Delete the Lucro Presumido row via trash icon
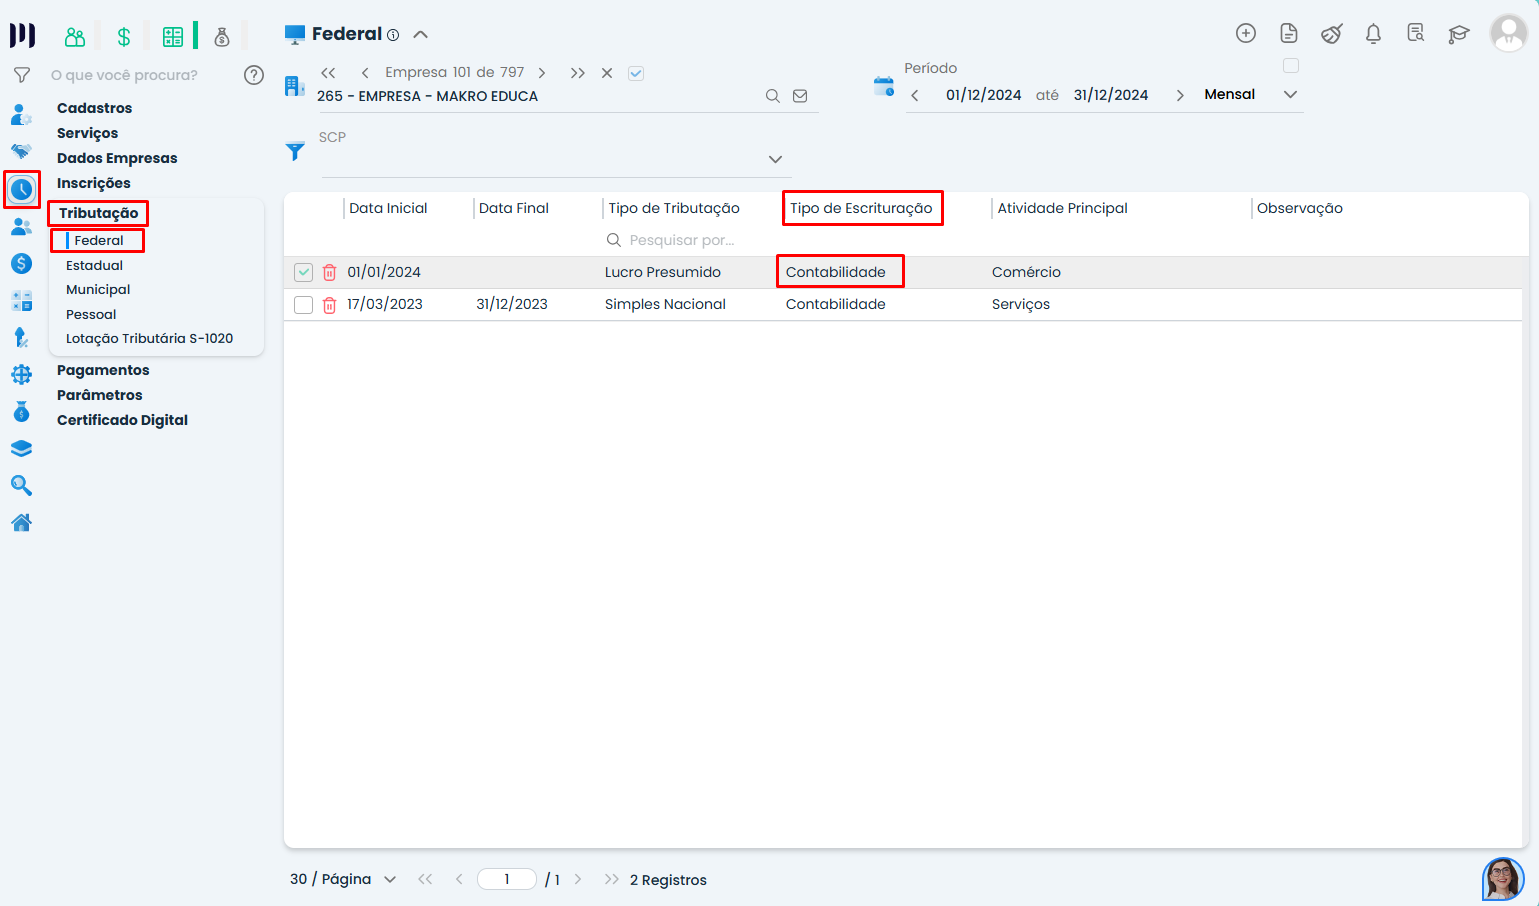Screen dimensions: 1539x906 tap(329, 272)
